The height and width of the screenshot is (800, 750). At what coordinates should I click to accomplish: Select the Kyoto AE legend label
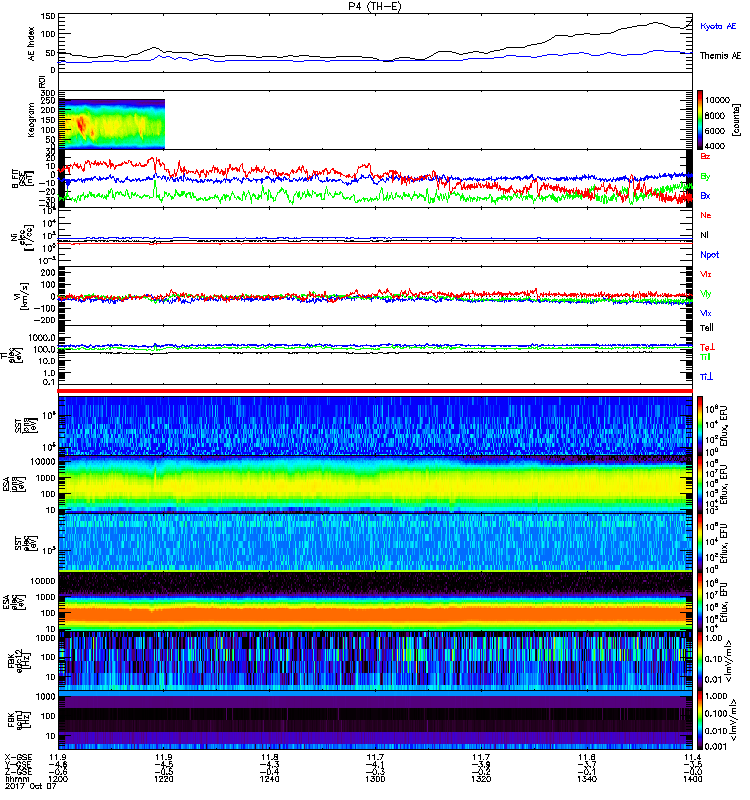pyautogui.click(x=718, y=26)
